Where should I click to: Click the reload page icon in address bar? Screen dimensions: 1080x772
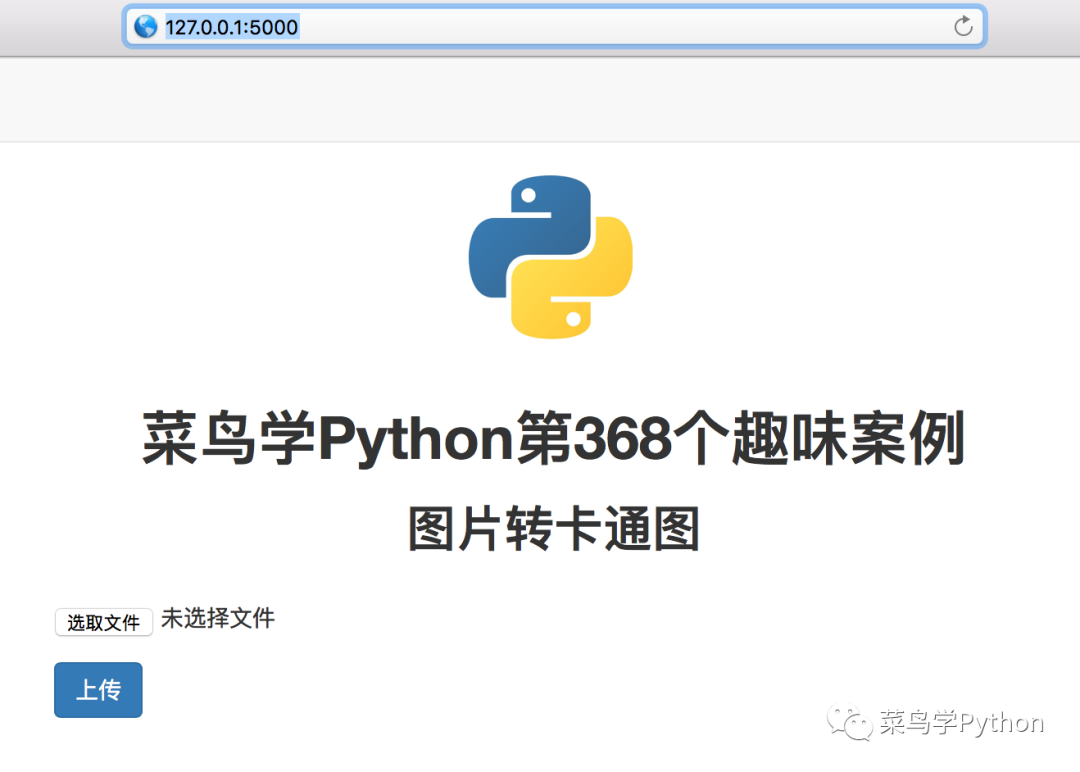click(963, 26)
